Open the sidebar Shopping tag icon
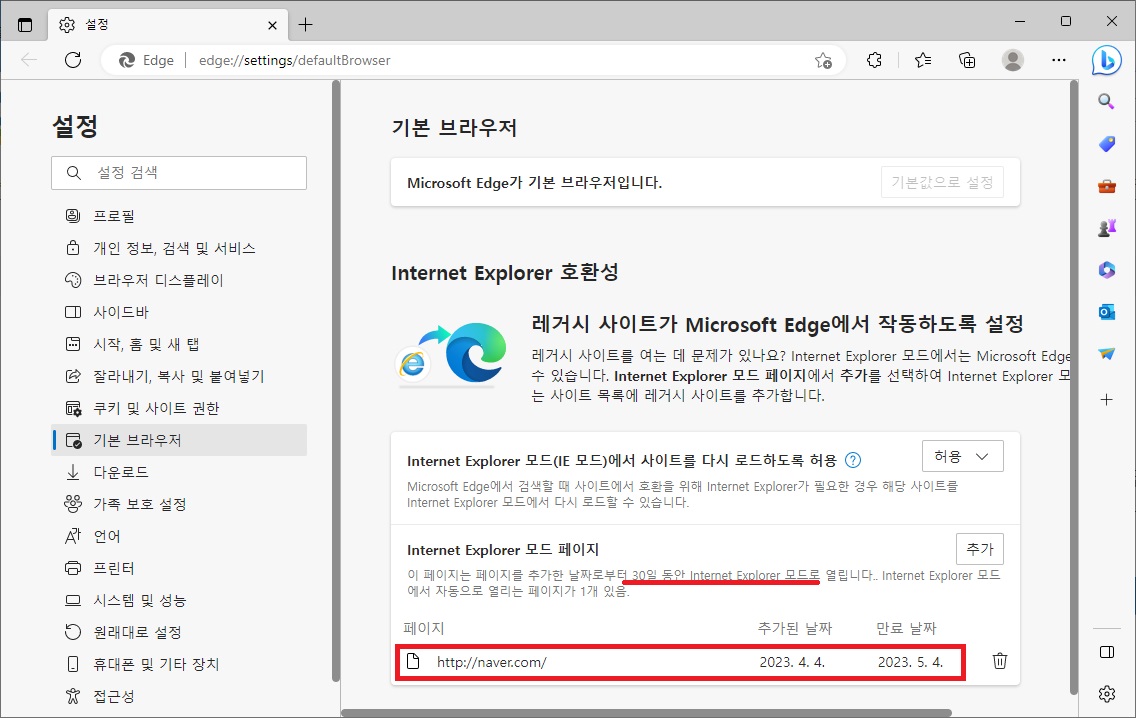 pyautogui.click(x=1106, y=144)
